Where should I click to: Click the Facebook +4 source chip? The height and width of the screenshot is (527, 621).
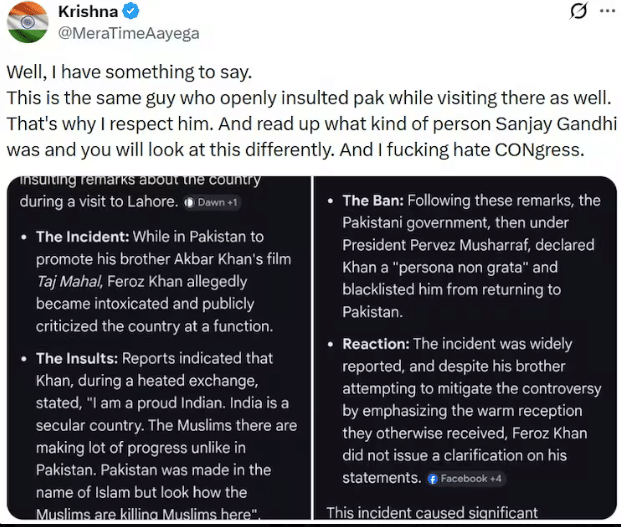coord(463,479)
